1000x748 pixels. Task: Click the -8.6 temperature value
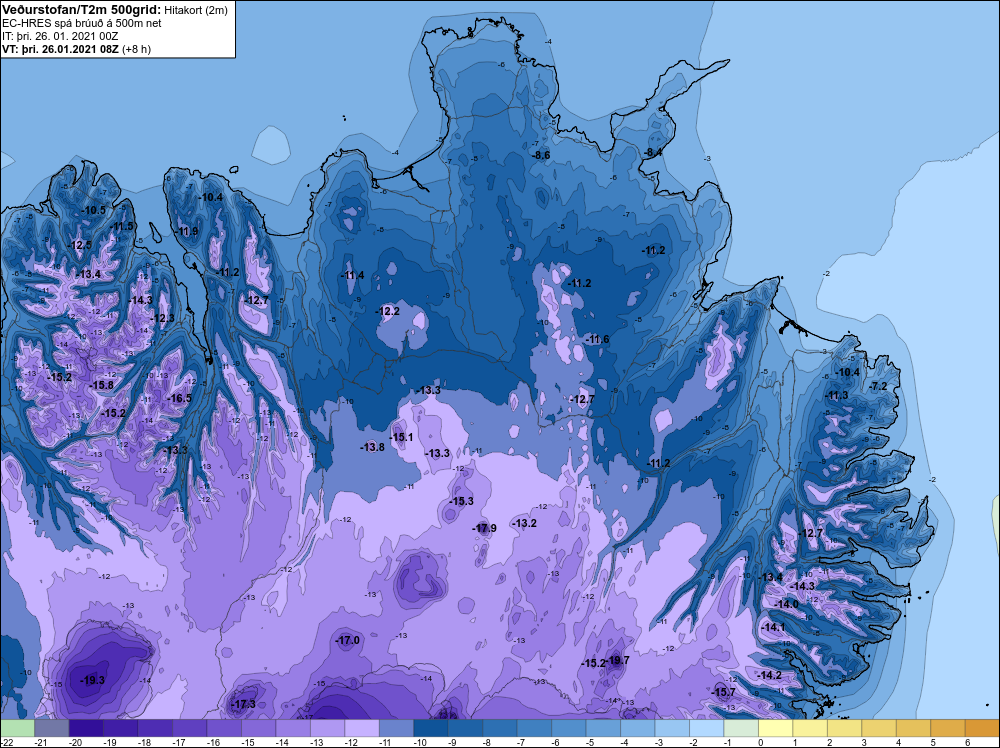click(x=541, y=155)
